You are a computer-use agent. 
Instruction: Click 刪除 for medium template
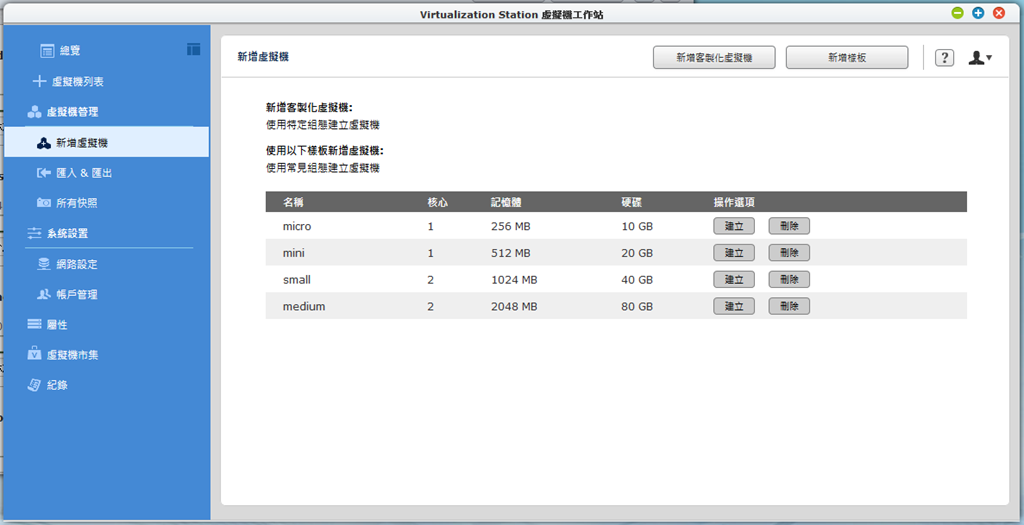(x=789, y=306)
